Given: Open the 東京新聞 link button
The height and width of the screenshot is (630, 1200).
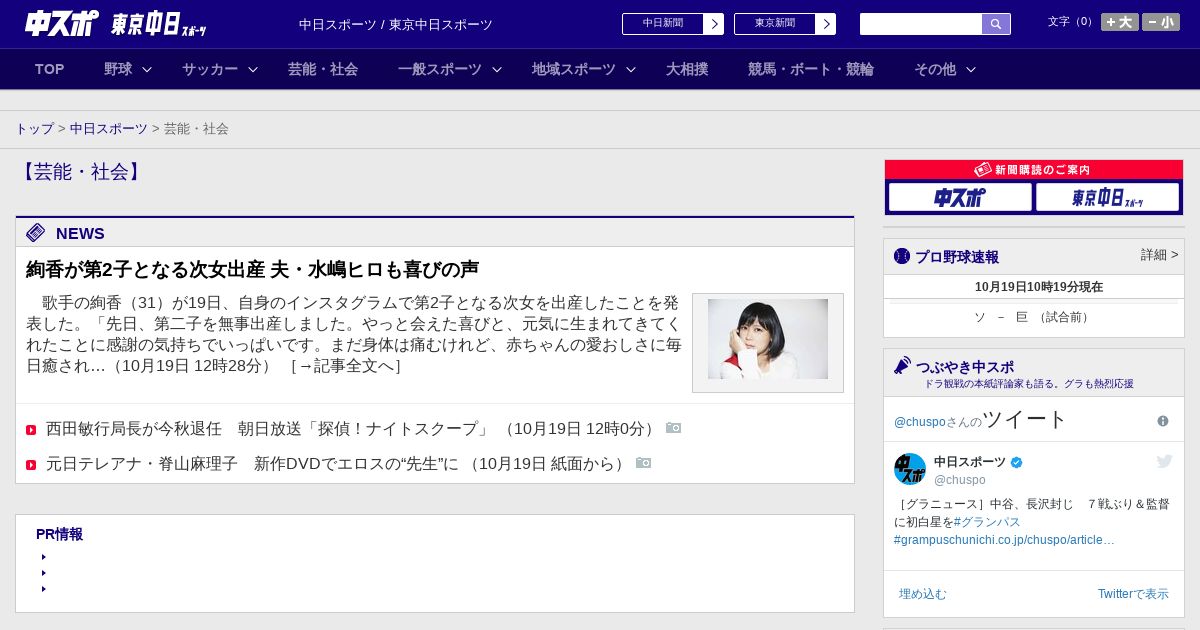Looking at the screenshot, I should (775, 24).
